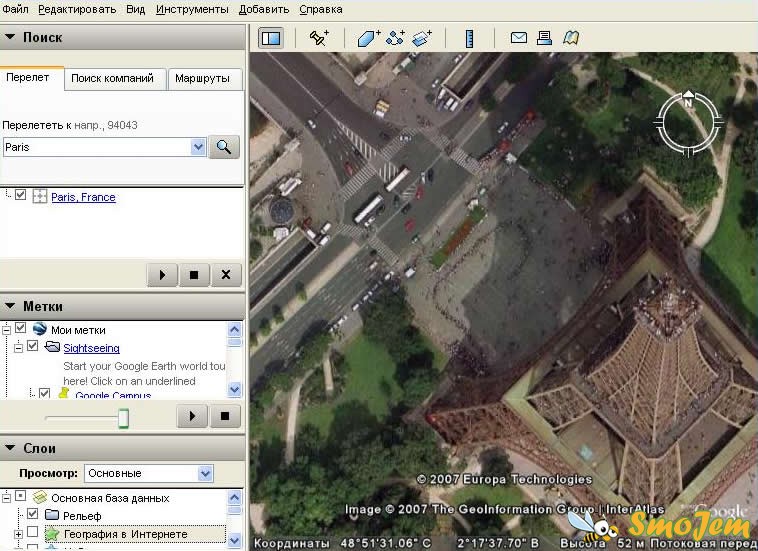Collapse the Поиск panel
The image size is (758, 551).
pos(10,37)
